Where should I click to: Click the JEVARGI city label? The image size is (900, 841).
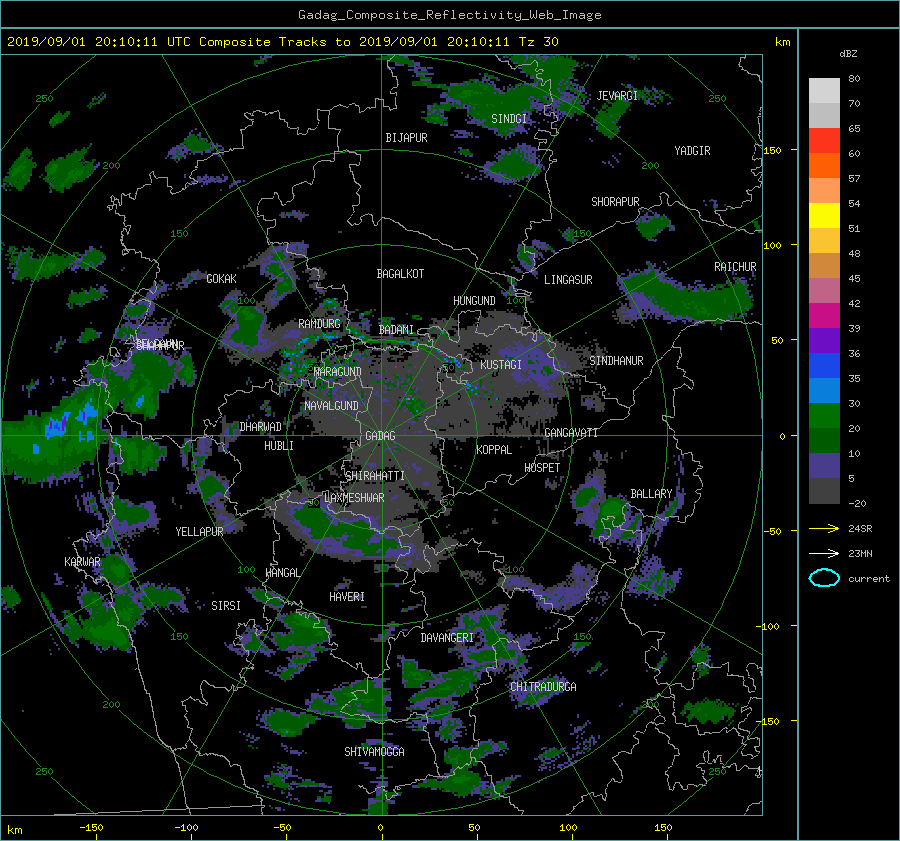[618, 96]
